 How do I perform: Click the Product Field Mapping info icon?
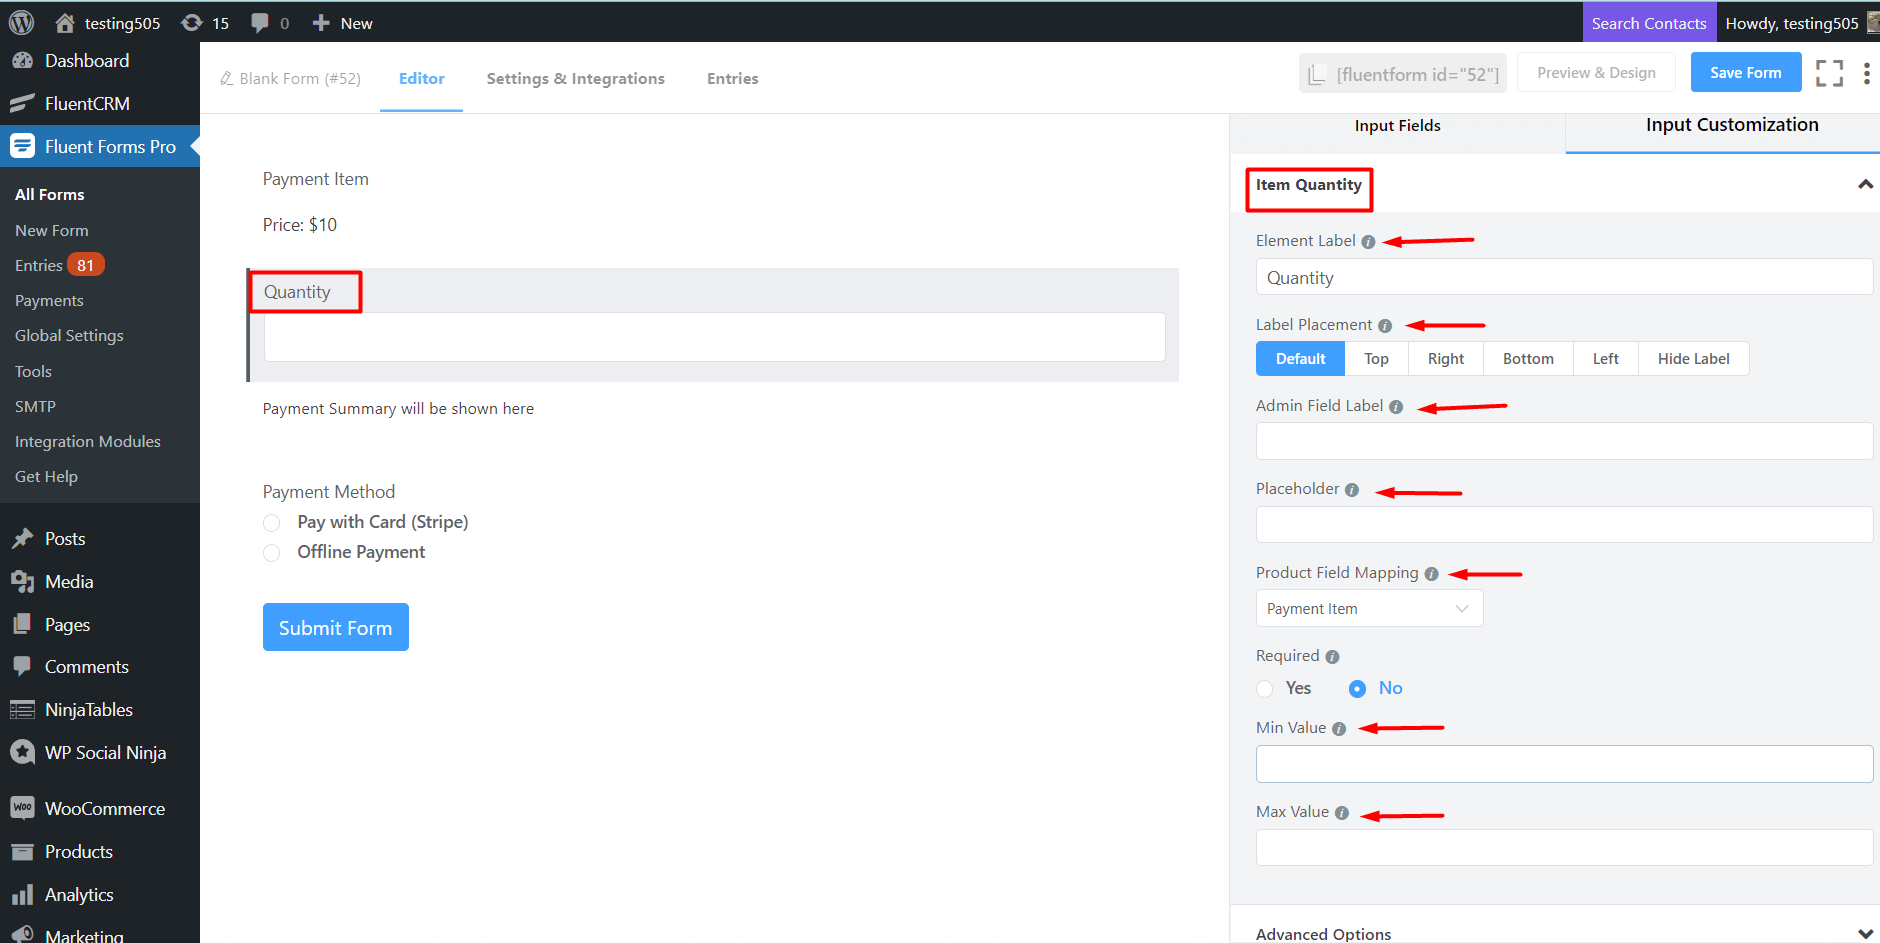1431,574
